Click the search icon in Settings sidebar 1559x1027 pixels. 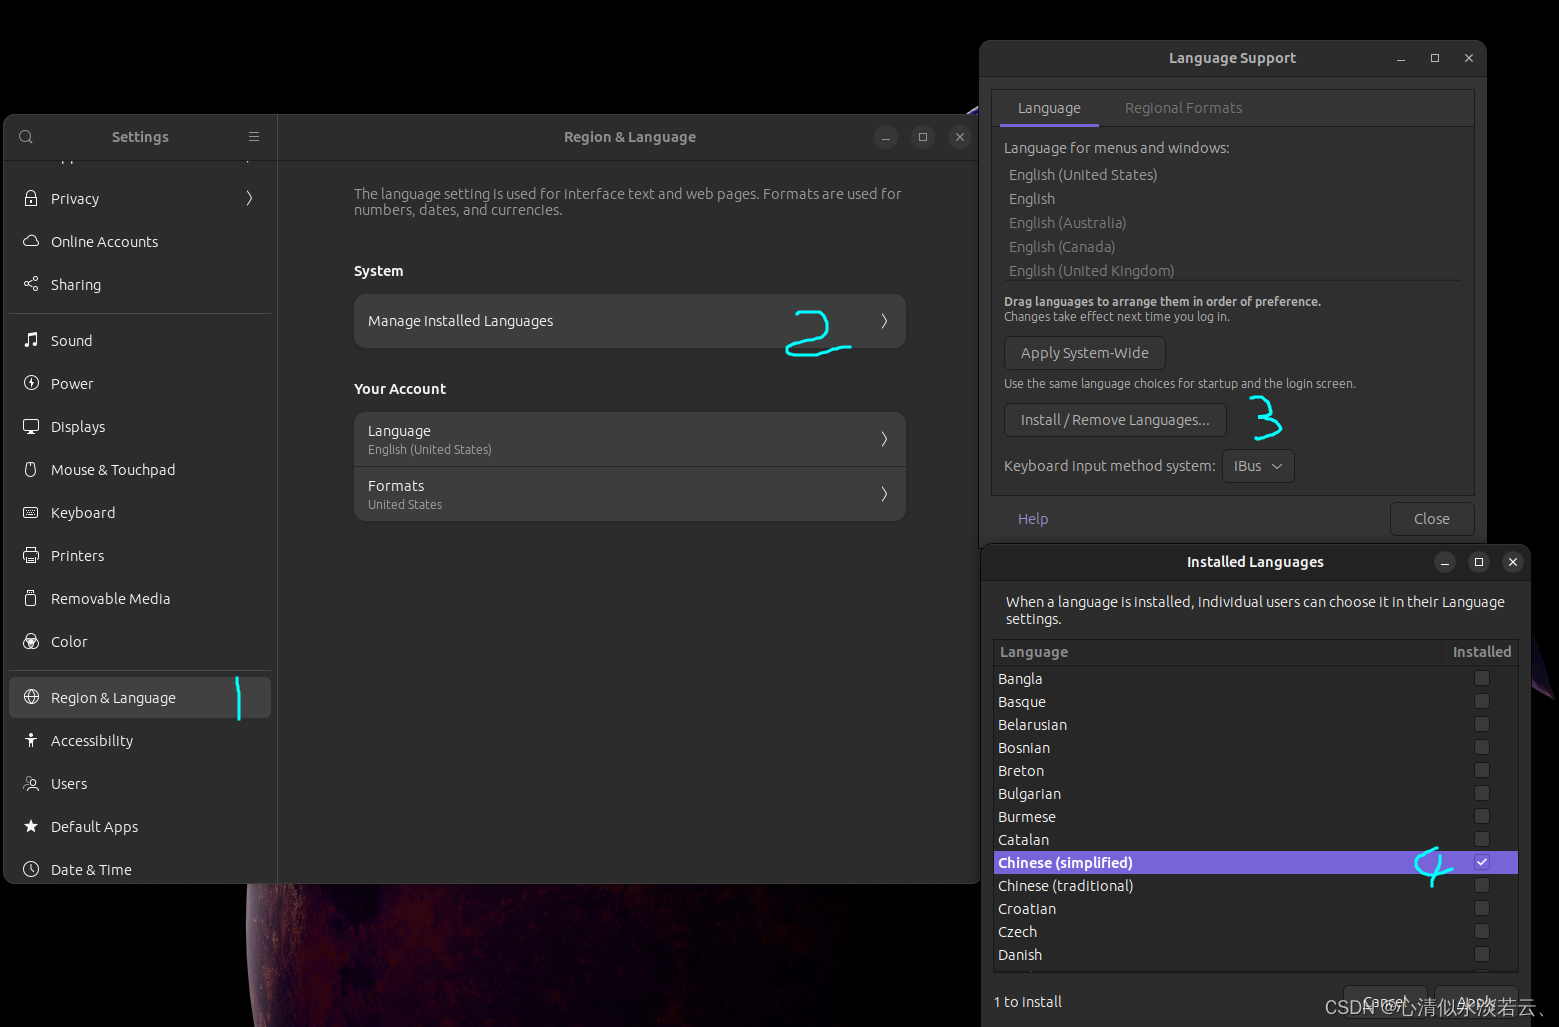[26, 137]
